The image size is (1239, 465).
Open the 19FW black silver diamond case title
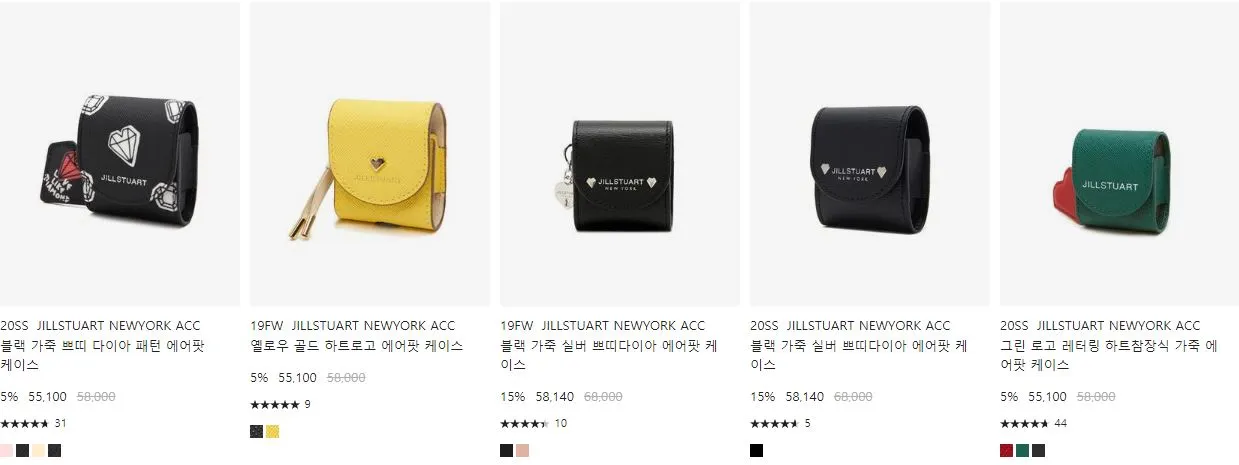click(609, 355)
